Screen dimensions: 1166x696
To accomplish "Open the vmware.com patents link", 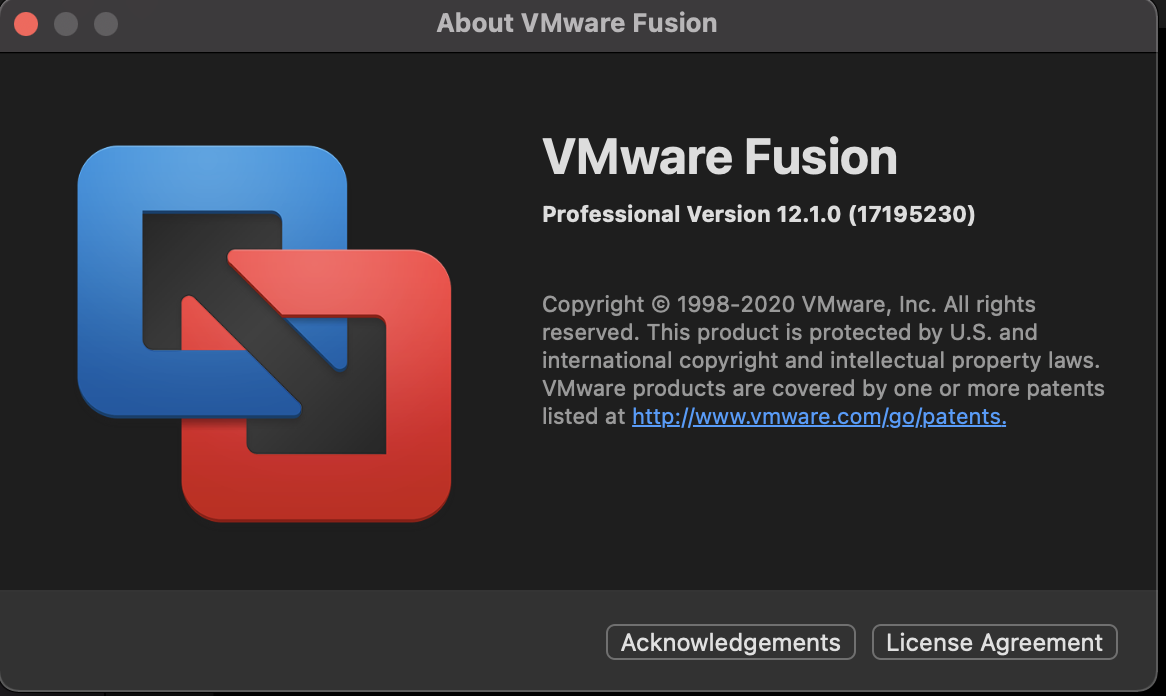I will (818, 416).
